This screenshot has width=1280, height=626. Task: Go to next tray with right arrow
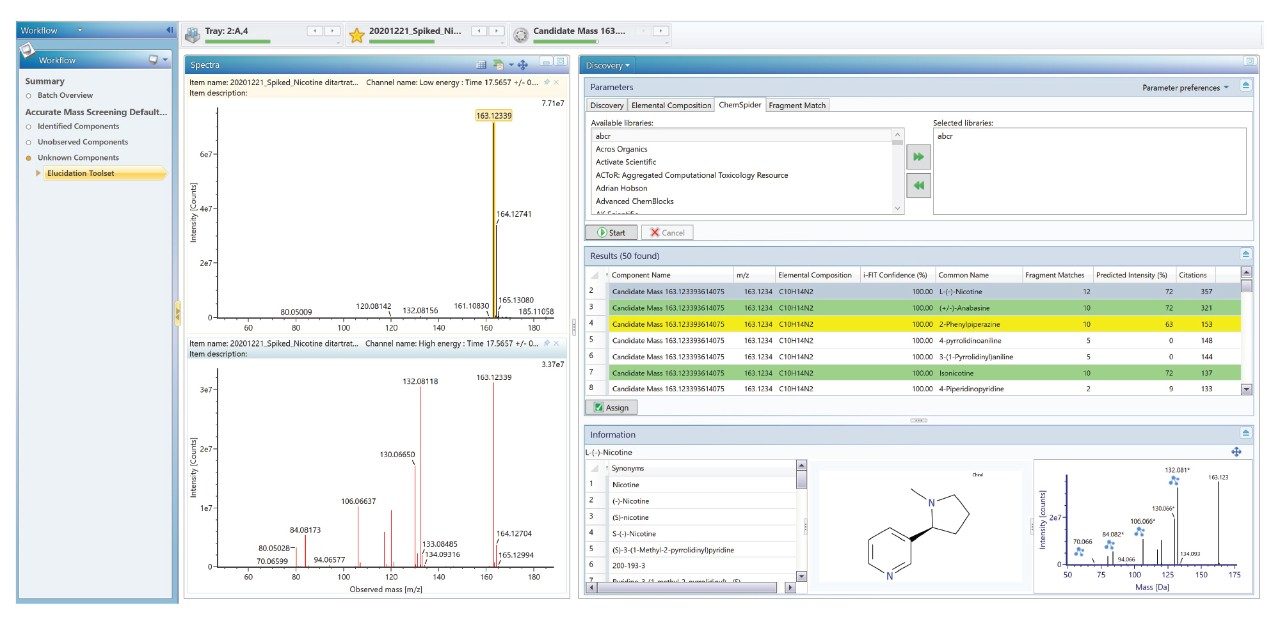[x=333, y=31]
